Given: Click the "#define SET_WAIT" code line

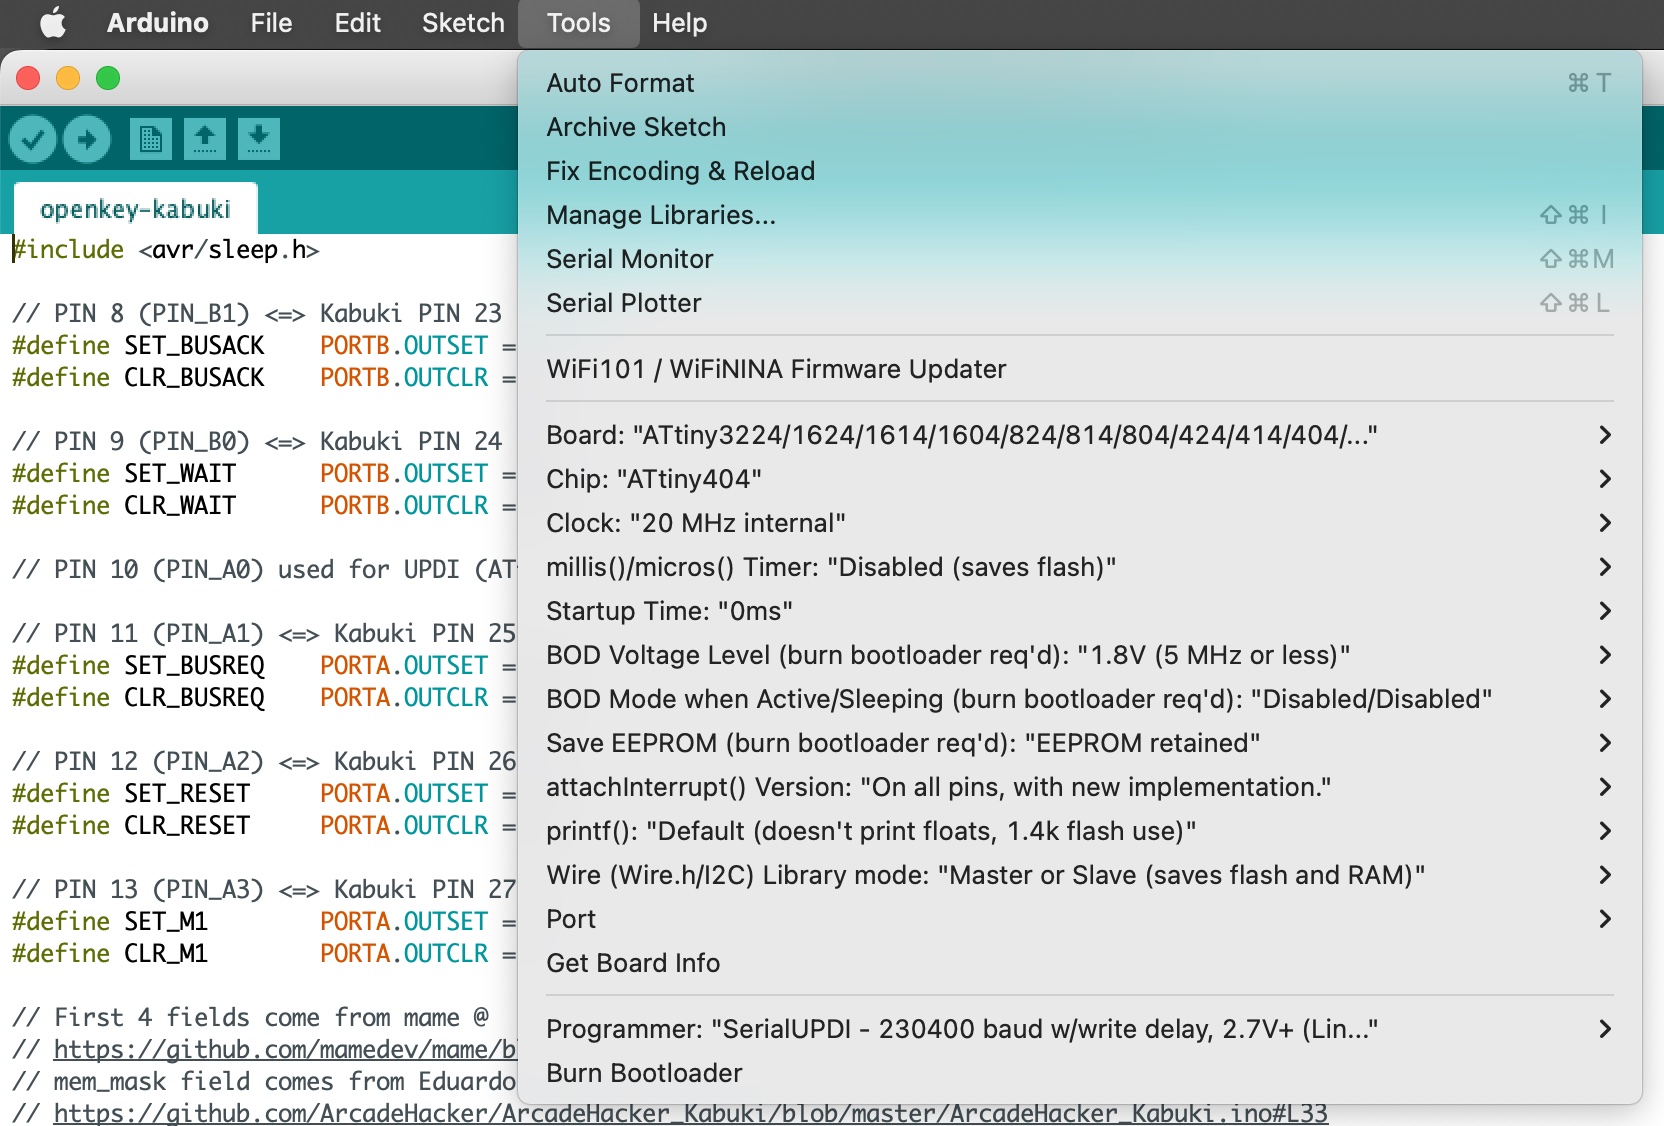Looking at the screenshot, I should pos(264,473).
